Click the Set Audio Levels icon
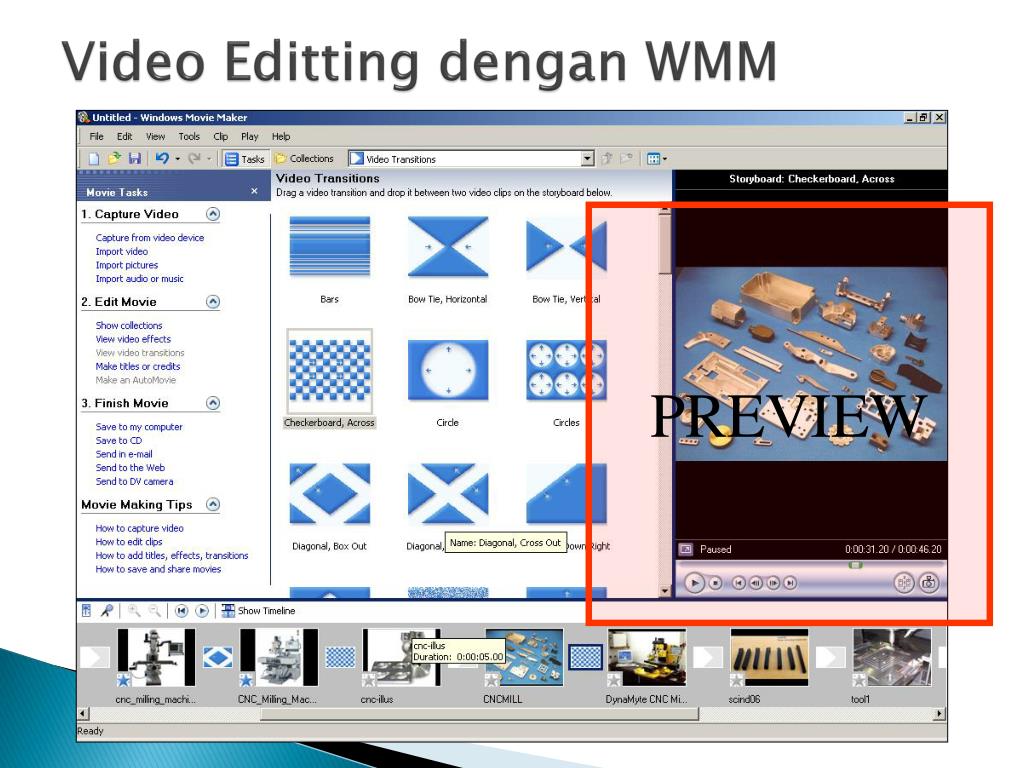 tap(86, 611)
